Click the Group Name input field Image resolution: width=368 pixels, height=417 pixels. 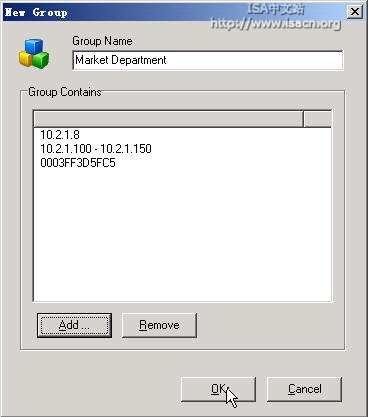(x=208, y=60)
